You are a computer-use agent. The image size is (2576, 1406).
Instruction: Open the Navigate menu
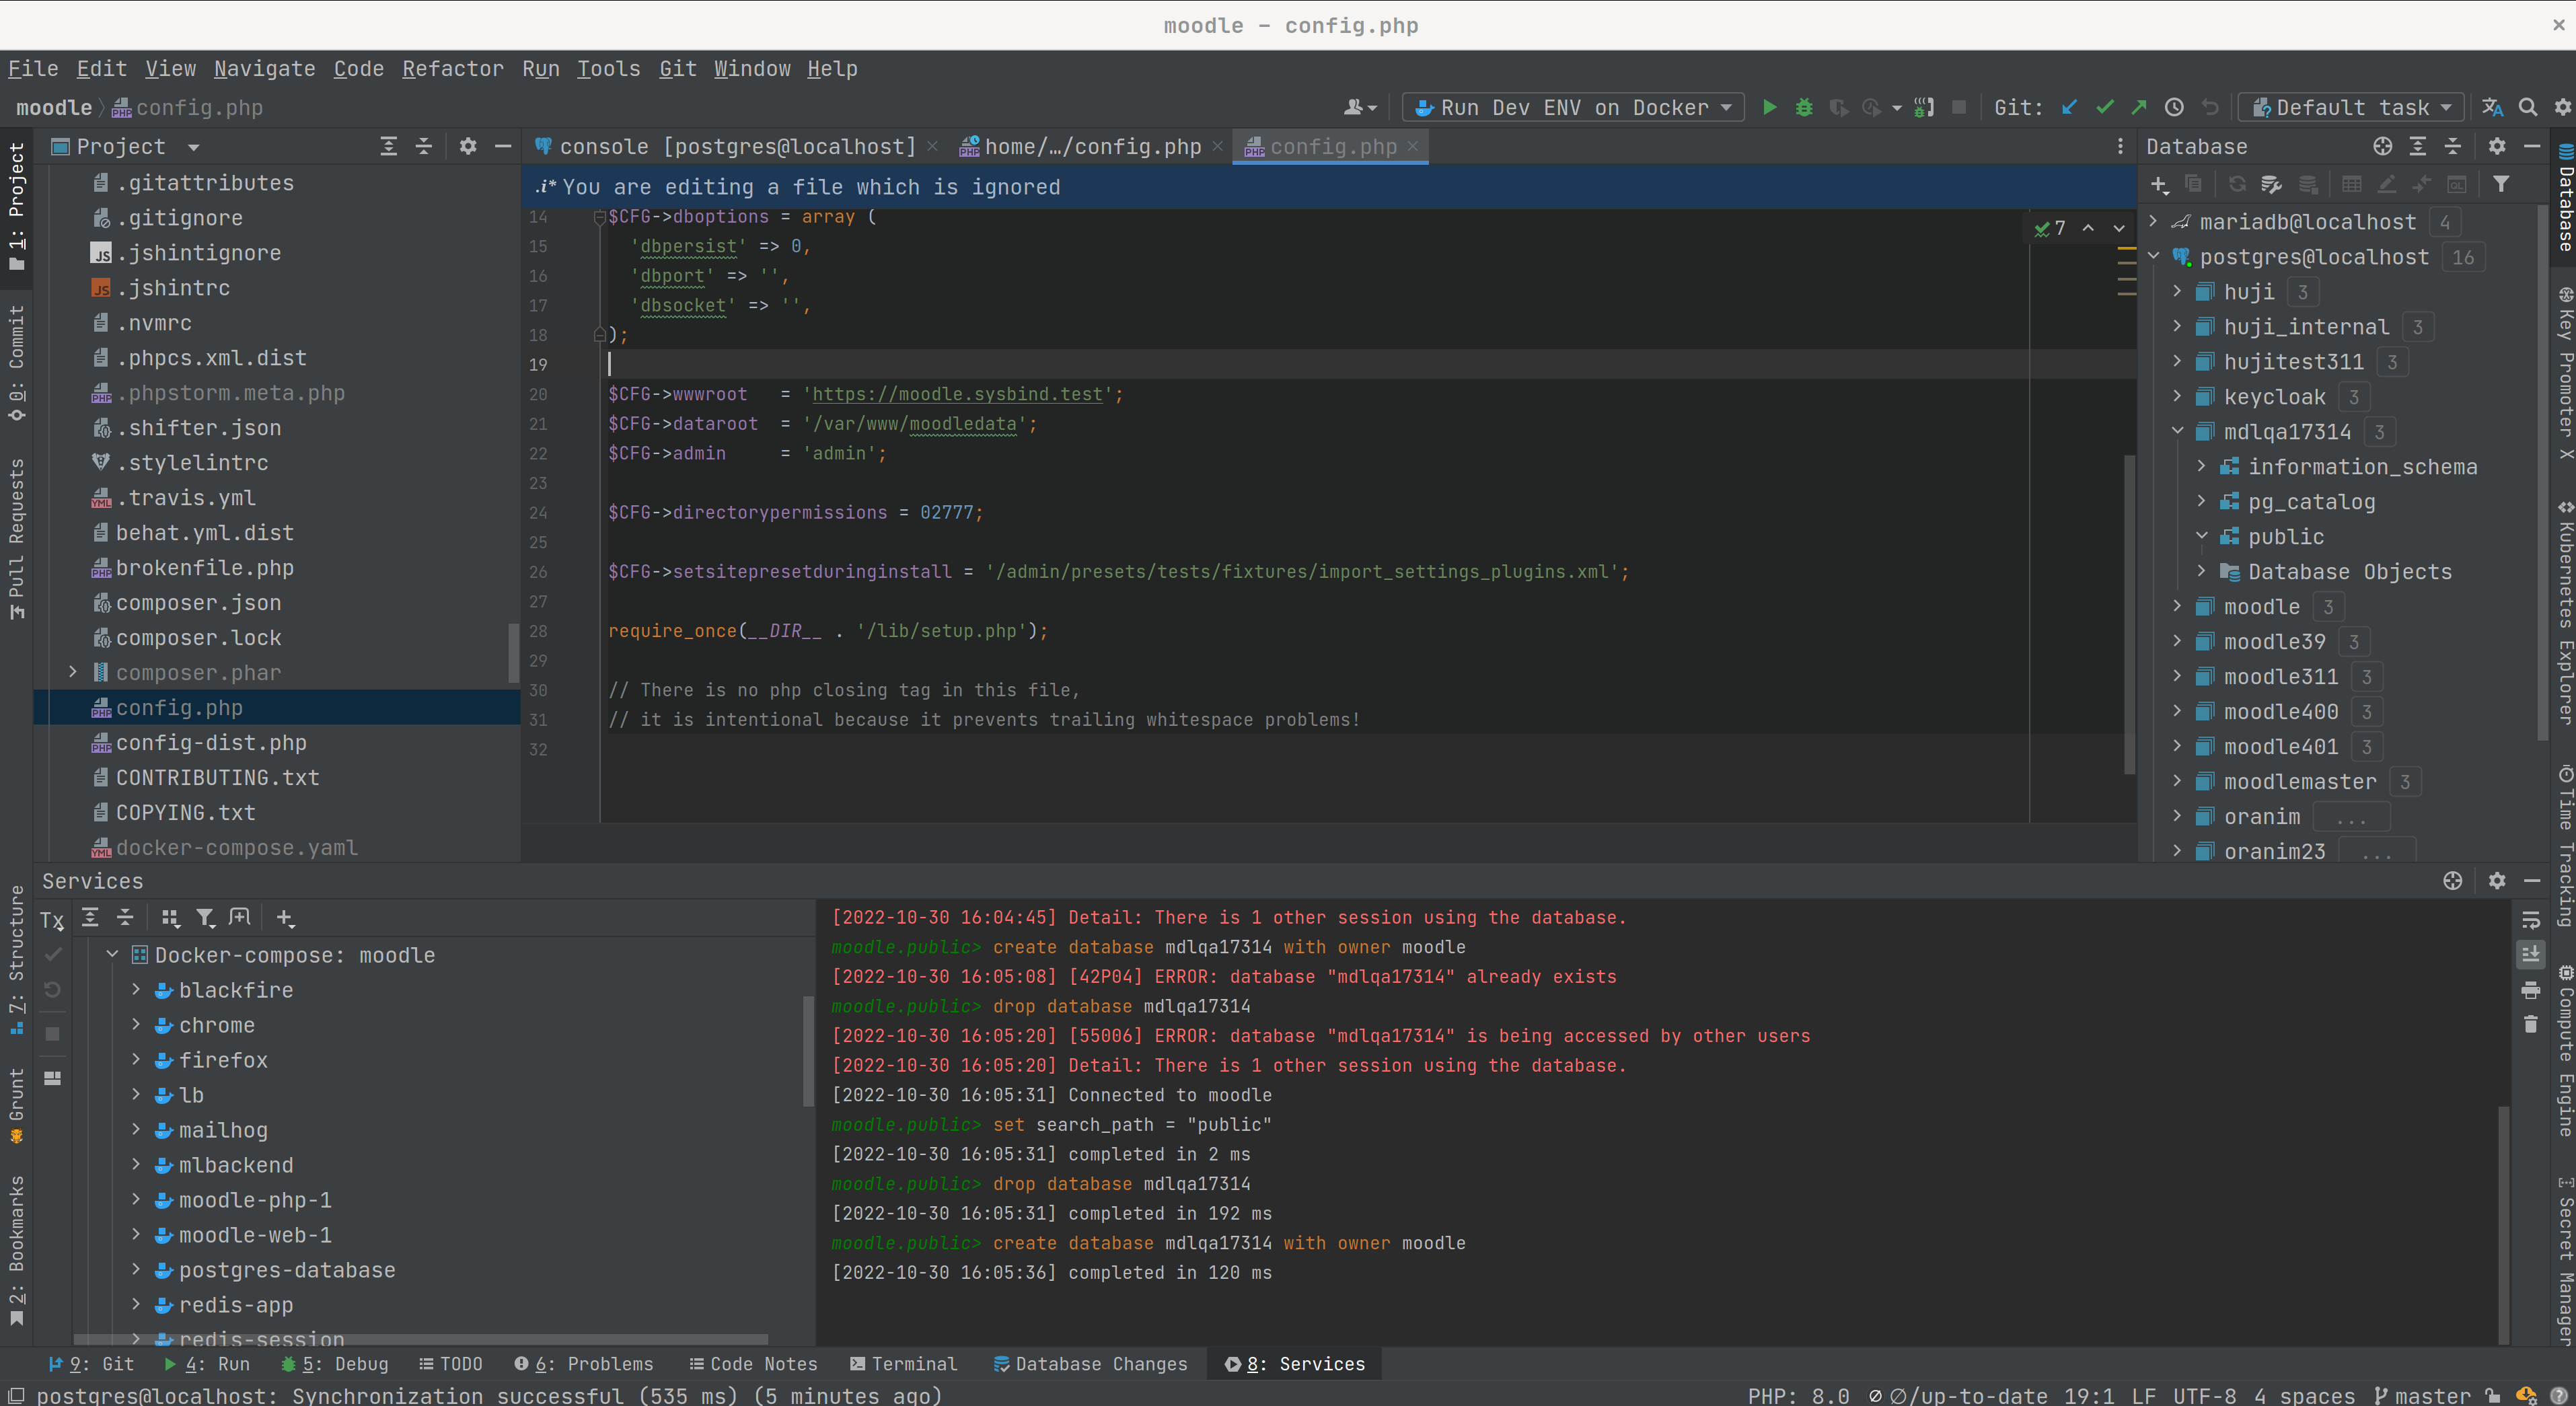pos(264,68)
